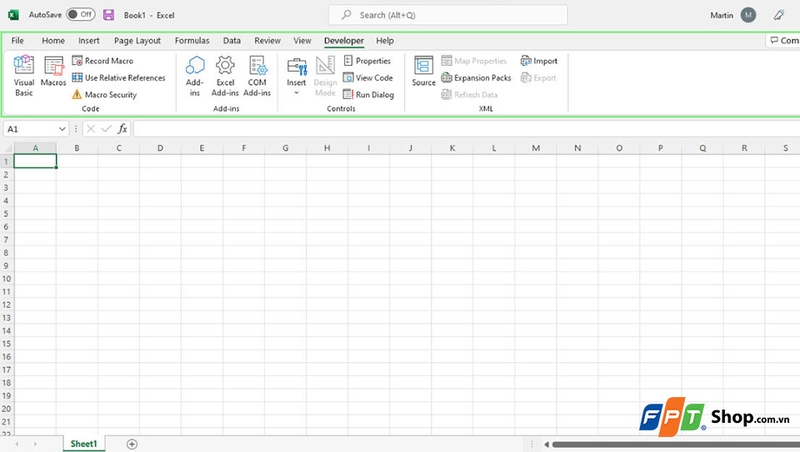Switch to the Formulas tab

[192, 40]
